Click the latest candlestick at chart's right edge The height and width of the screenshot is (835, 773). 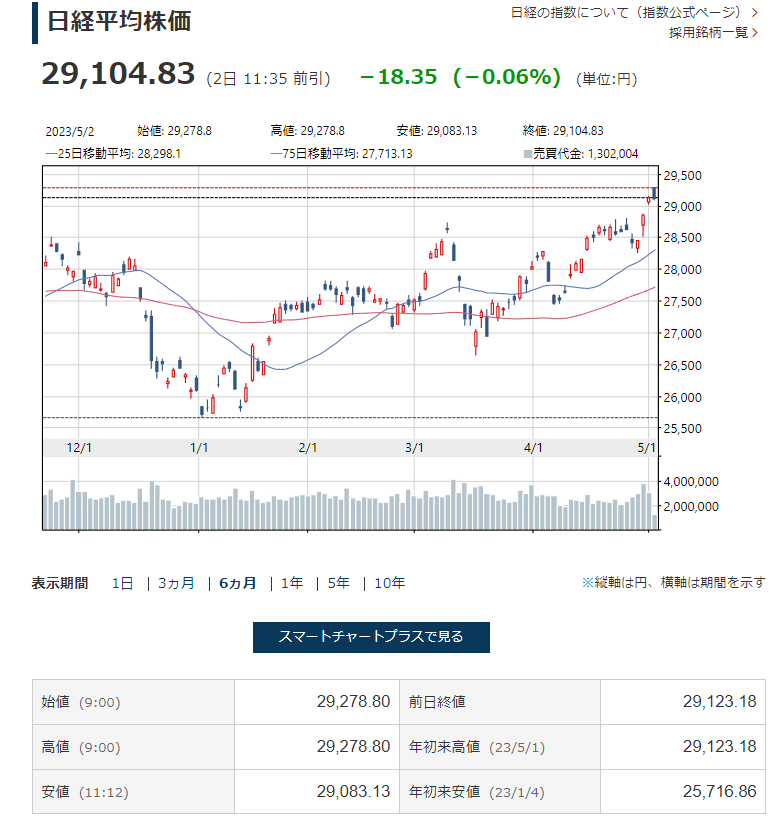[x=654, y=193]
